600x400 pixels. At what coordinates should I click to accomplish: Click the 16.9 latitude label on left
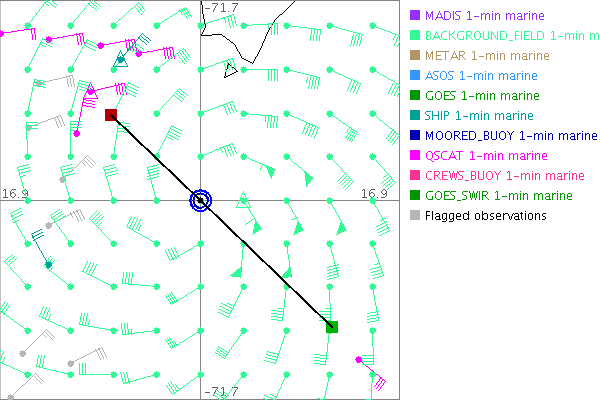[15, 193]
